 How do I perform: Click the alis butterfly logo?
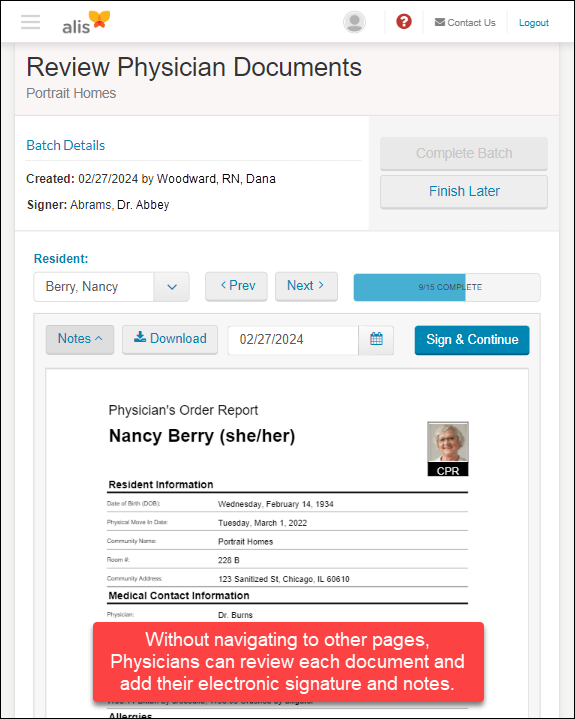coord(86,22)
